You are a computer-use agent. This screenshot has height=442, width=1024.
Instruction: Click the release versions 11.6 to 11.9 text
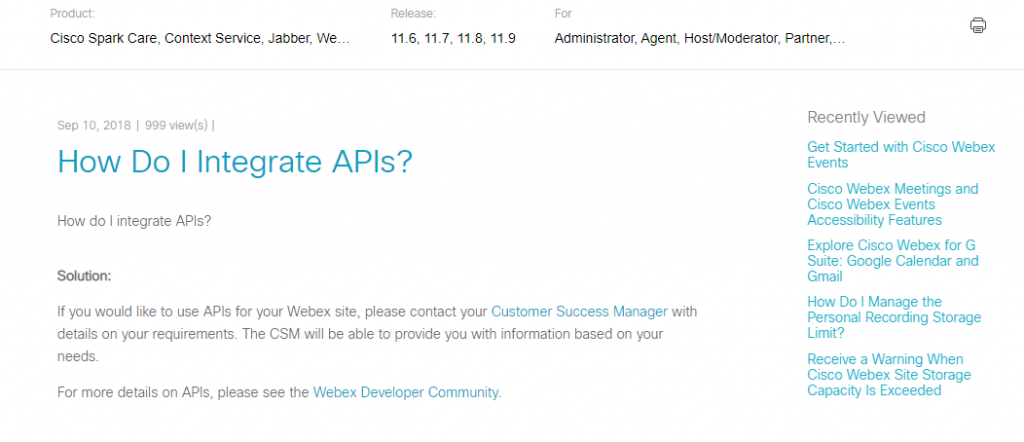(453, 39)
